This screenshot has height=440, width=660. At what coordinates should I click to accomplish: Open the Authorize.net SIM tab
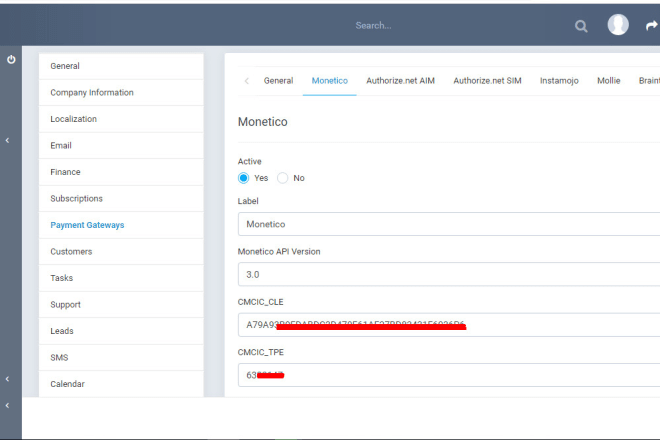point(487,80)
